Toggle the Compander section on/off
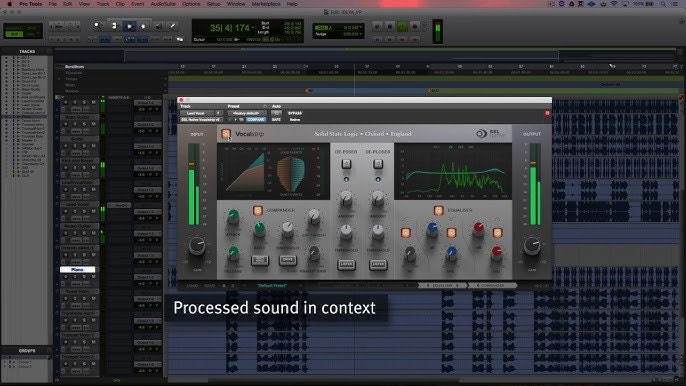 coord(258,211)
